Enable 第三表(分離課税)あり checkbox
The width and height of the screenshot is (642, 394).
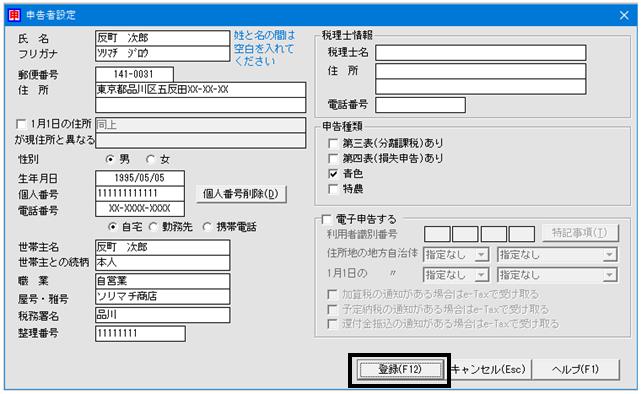[333, 143]
